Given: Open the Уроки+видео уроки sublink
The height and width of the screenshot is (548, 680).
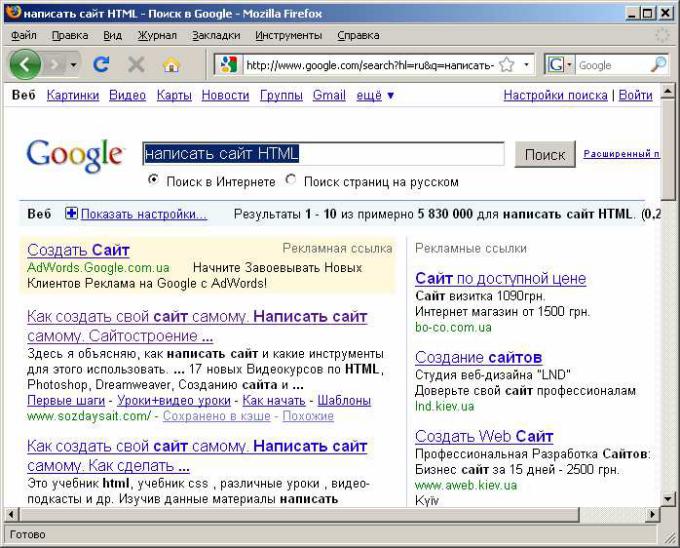Looking at the screenshot, I should 174,401.
